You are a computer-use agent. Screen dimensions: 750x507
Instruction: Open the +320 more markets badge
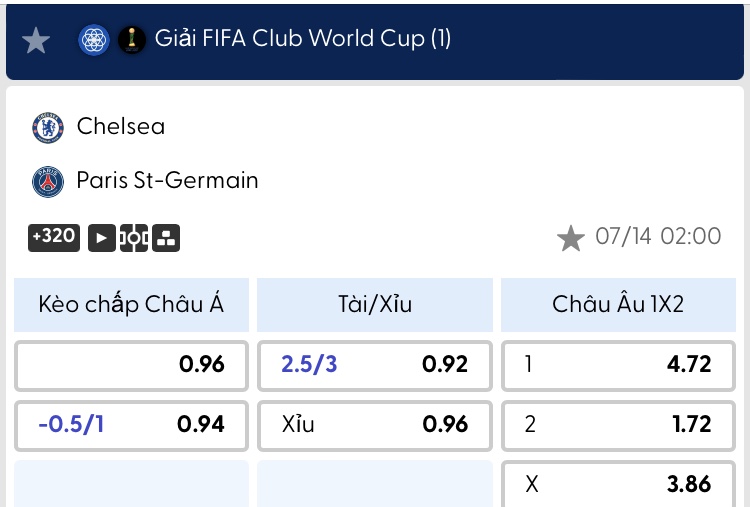coord(54,237)
